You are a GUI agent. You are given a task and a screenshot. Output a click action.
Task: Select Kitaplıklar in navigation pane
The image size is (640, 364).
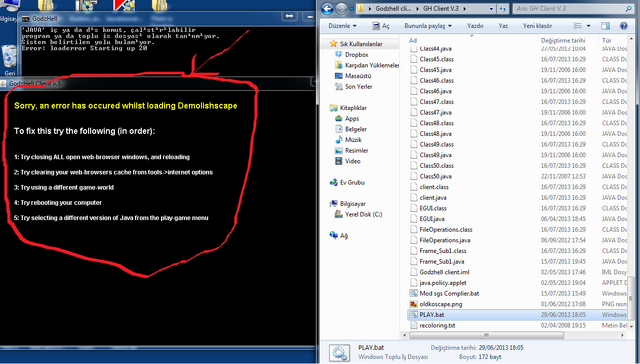pyautogui.click(x=353, y=108)
